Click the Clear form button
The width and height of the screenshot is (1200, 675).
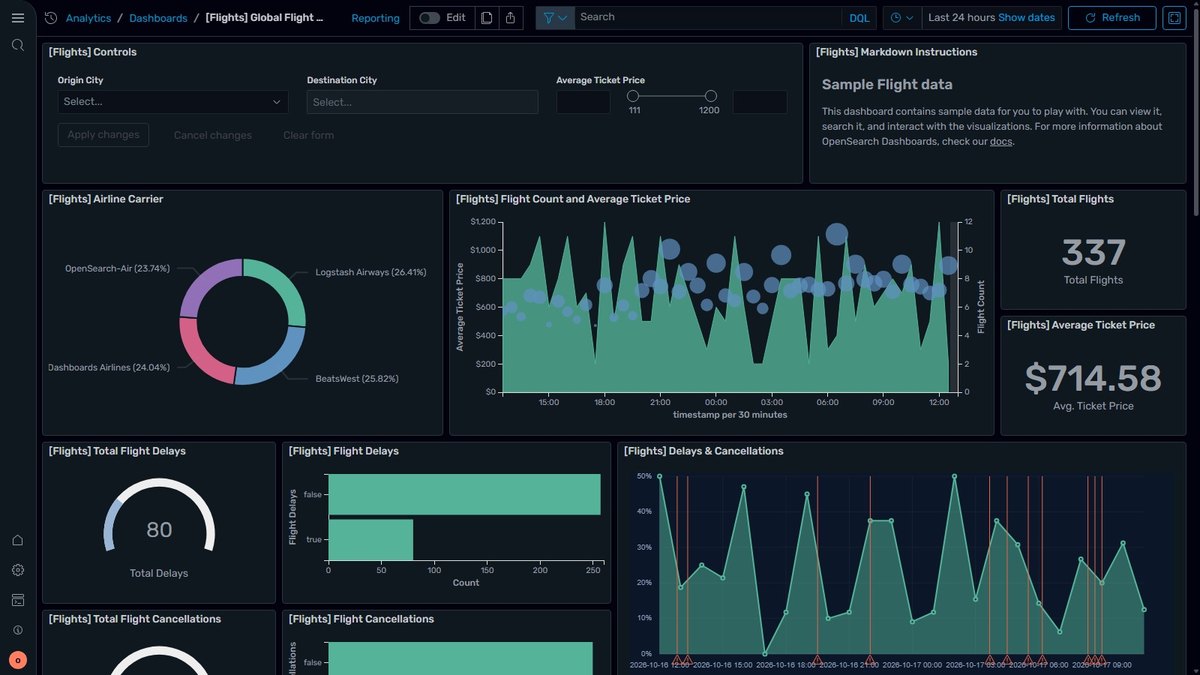coord(309,135)
